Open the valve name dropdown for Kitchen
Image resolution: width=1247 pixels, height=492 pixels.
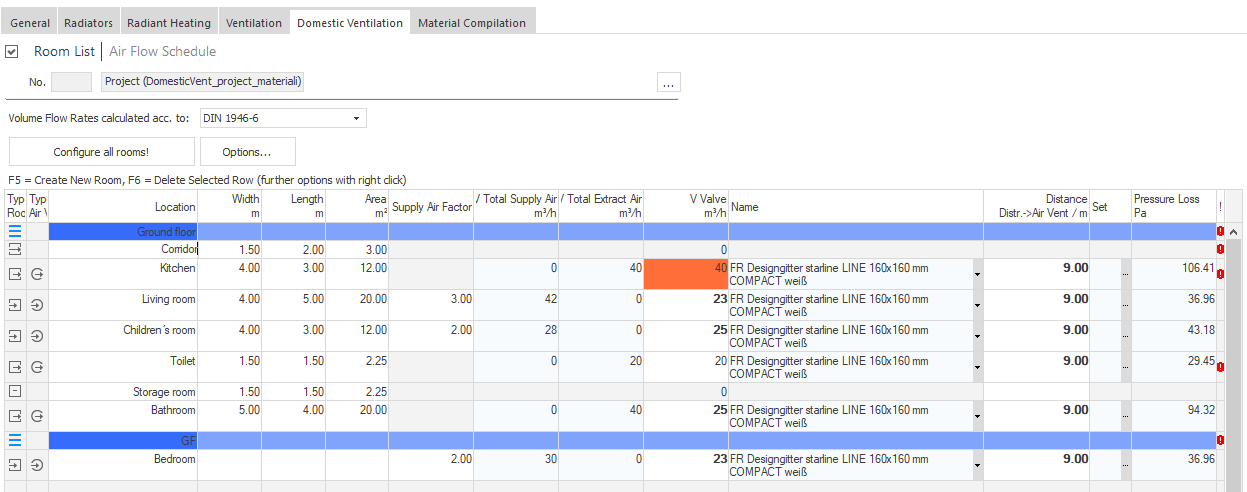click(977, 275)
